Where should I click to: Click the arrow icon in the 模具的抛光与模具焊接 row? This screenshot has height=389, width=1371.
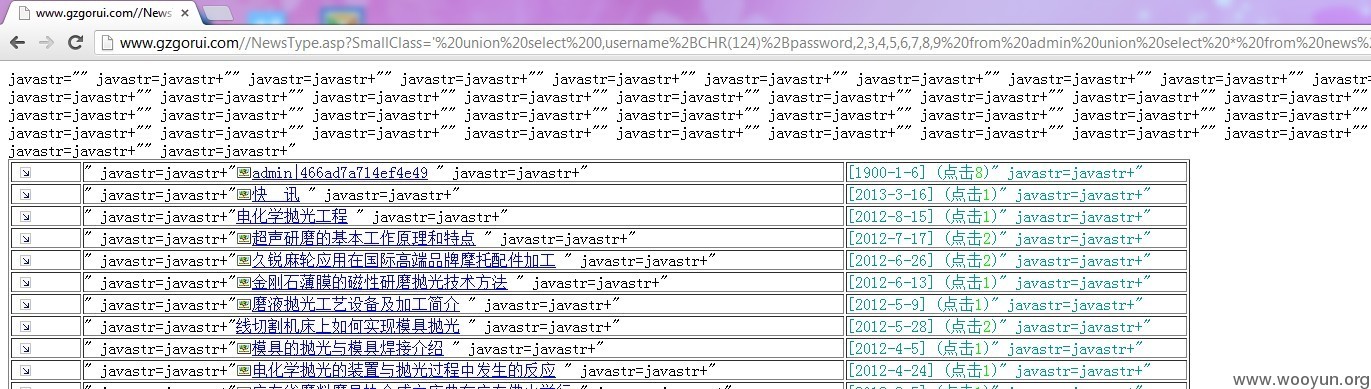pyautogui.click(x=25, y=348)
